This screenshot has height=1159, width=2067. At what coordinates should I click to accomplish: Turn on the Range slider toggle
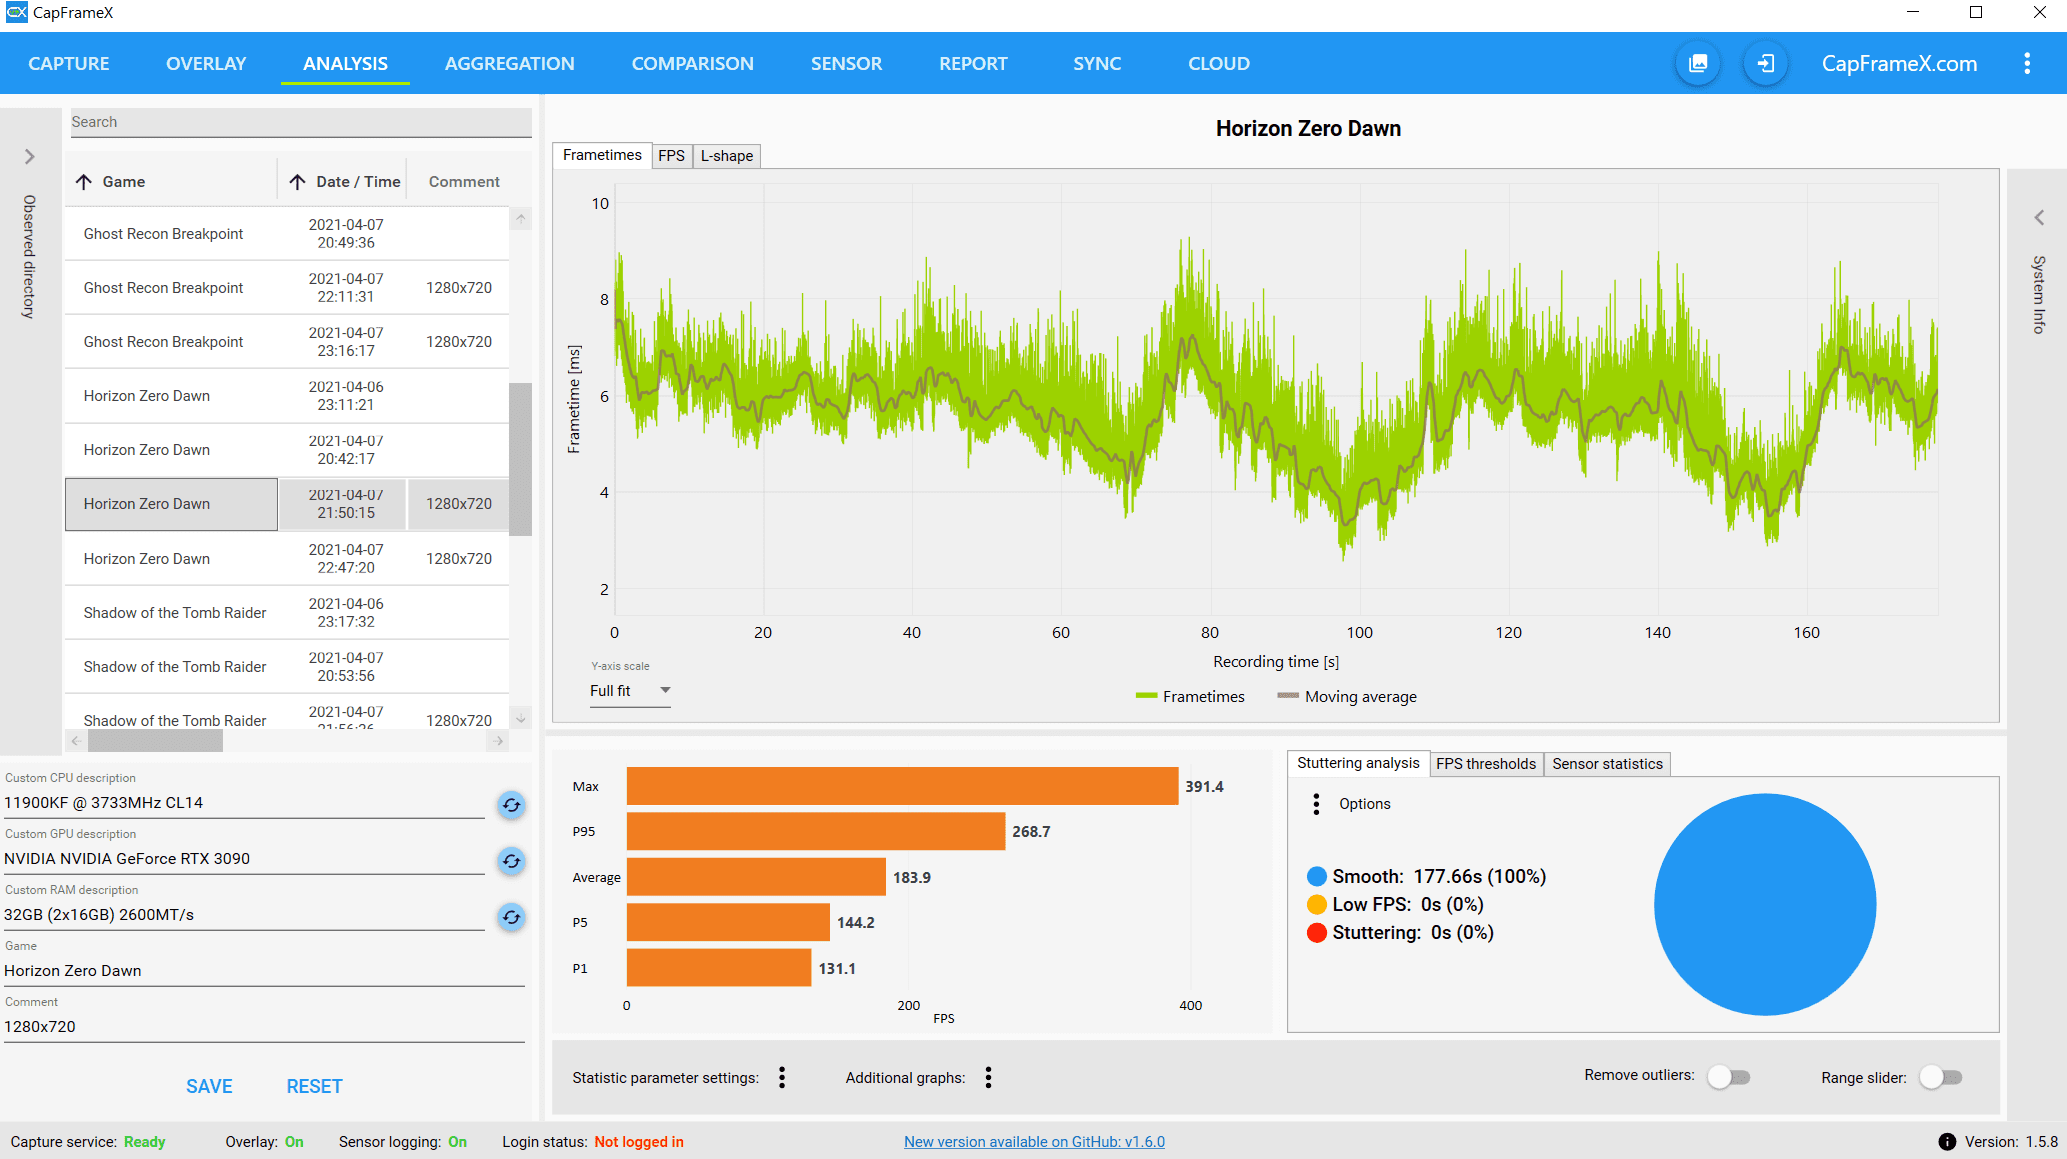pyautogui.click(x=1941, y=1077)
